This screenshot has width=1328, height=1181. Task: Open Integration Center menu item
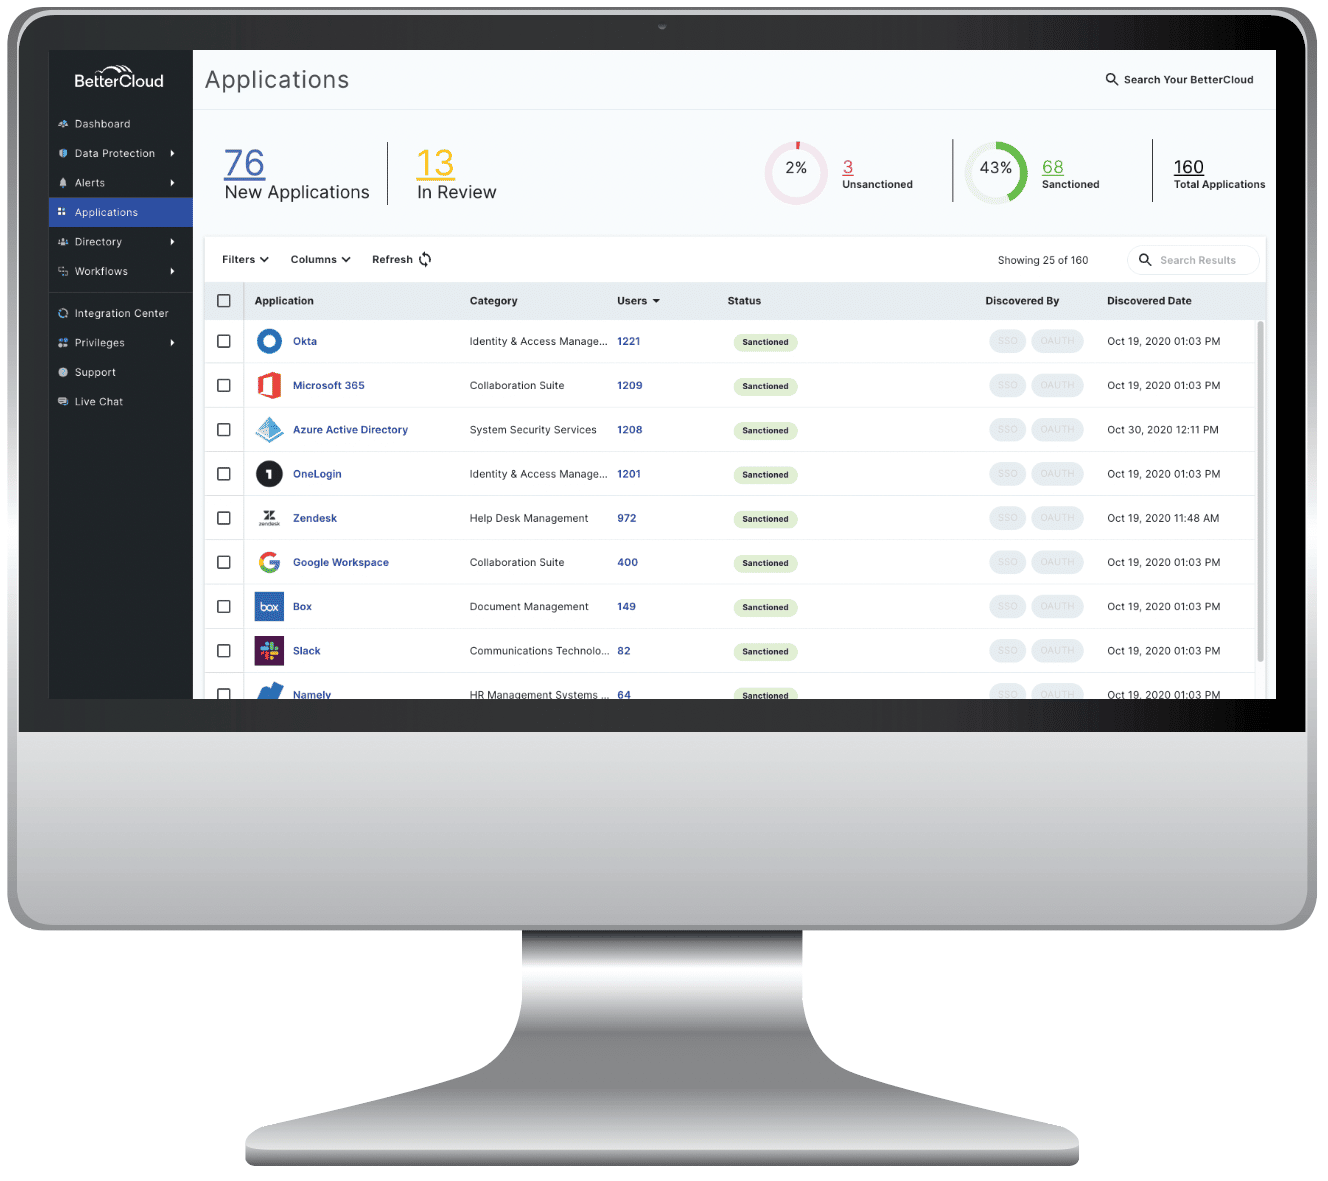[x=120, y=313]
